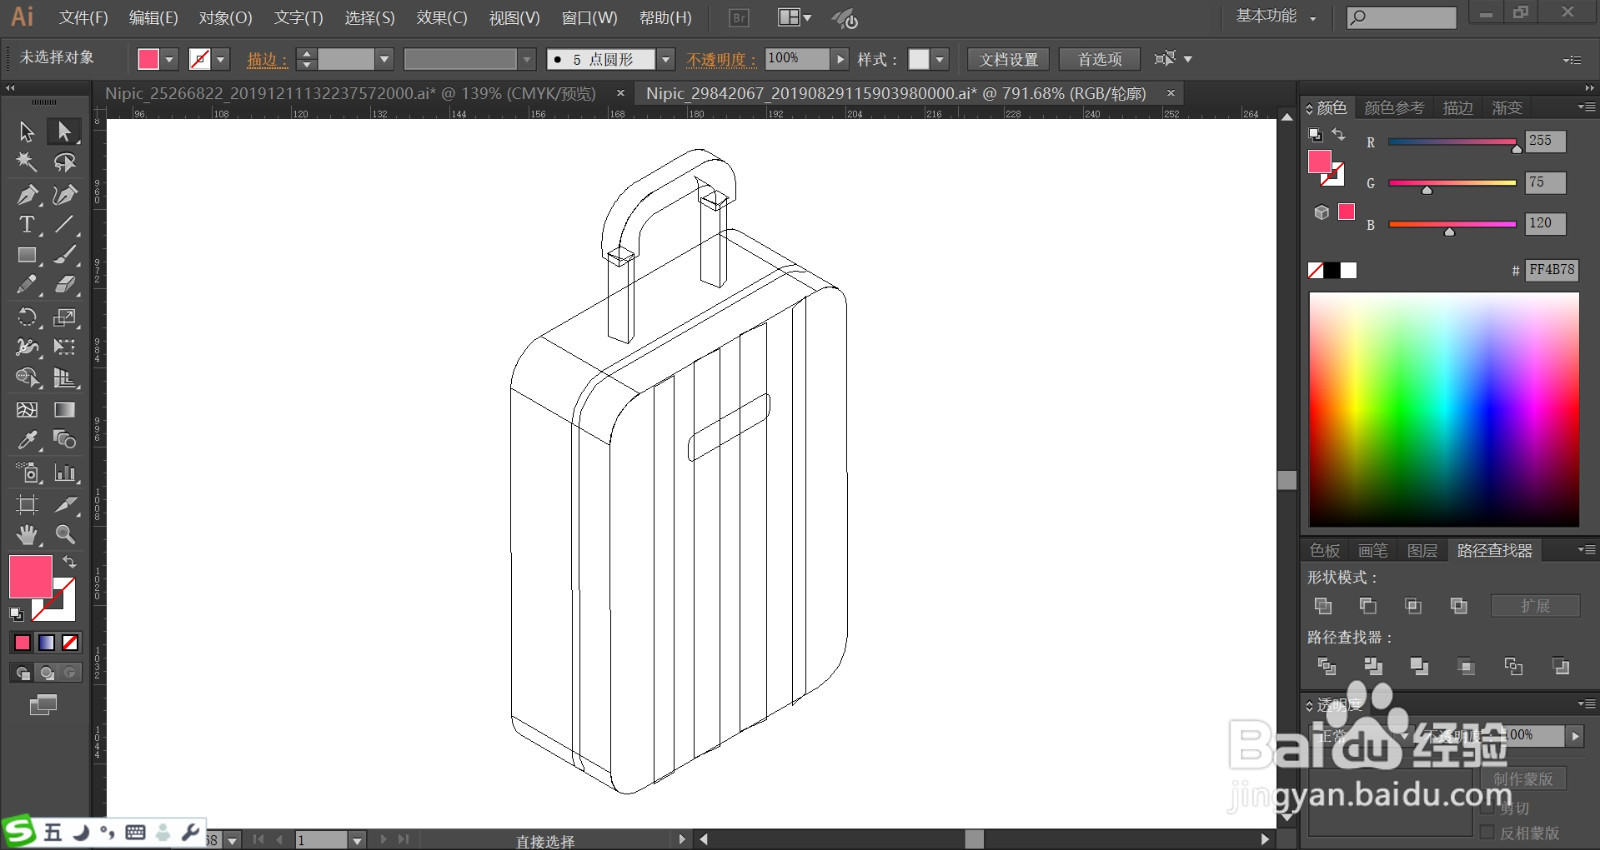Click 扩展 button in Pathfinder
This screenshot has width=1600, height=850.
coord(1535,606)
